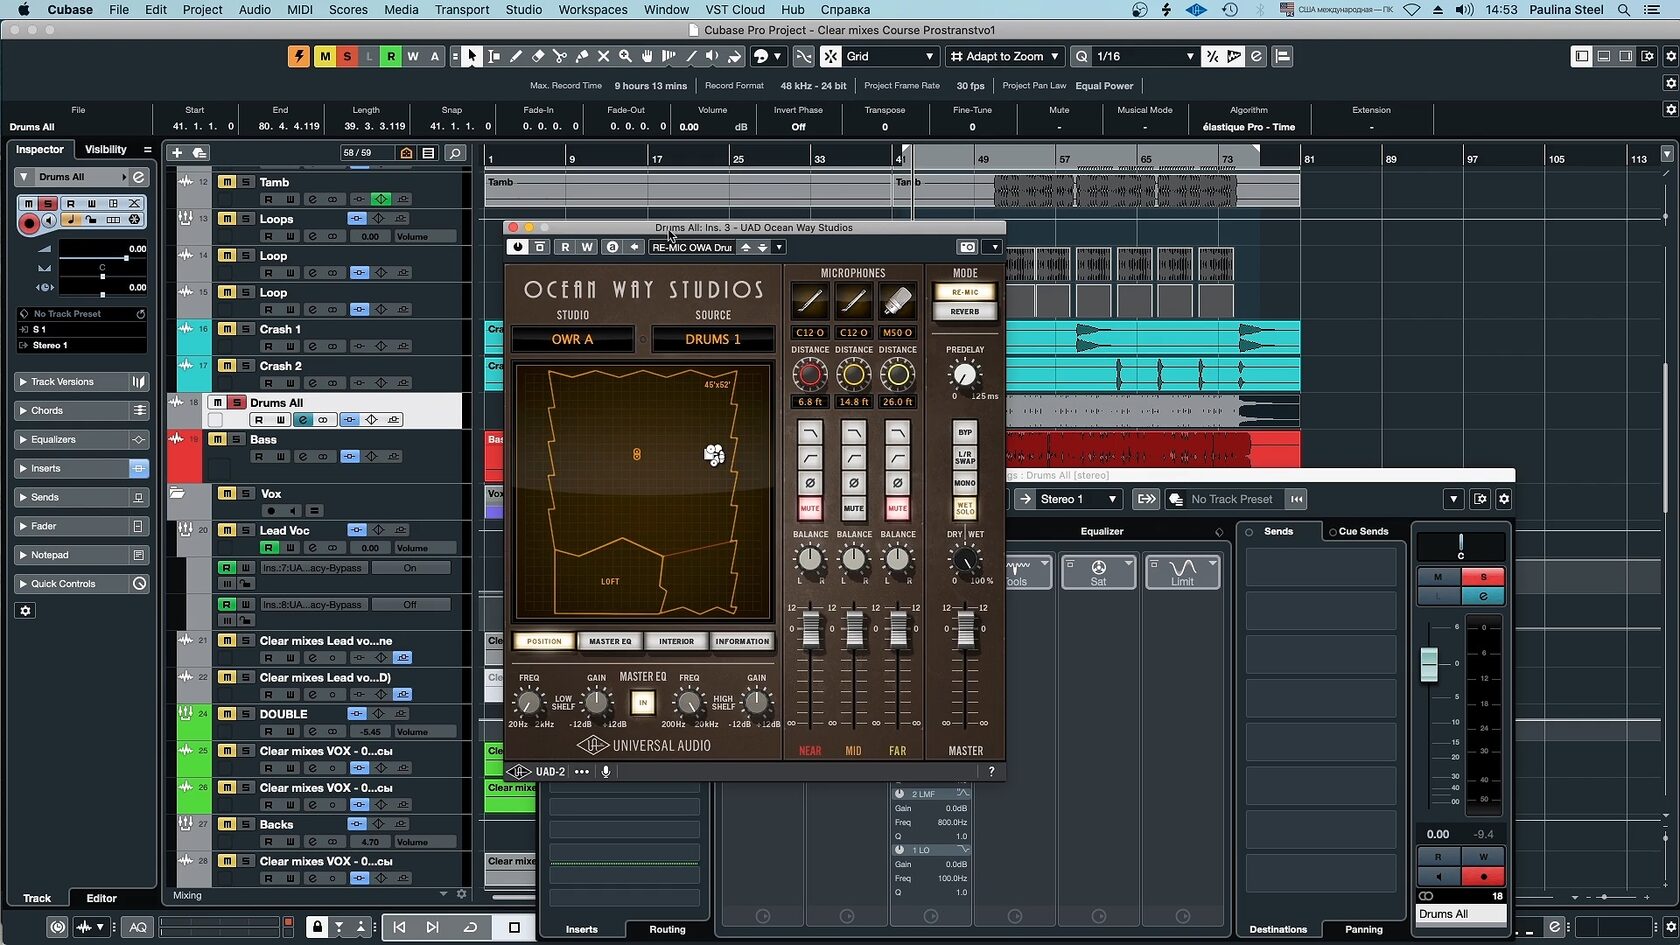Click the near microphone C12 image
This screenshot has height=945, width=1680.
(810, 301)
